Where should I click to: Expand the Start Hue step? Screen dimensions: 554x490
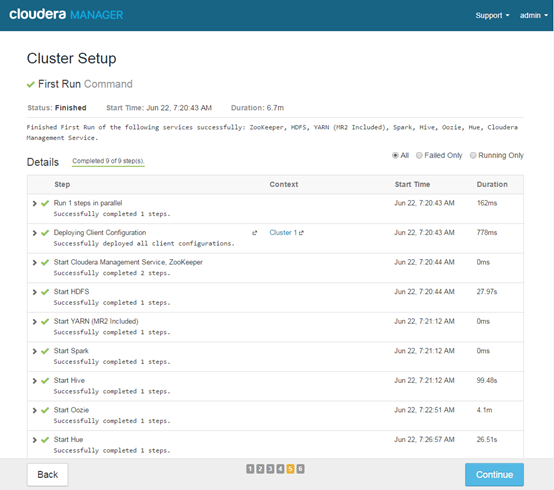pos(35,440)
